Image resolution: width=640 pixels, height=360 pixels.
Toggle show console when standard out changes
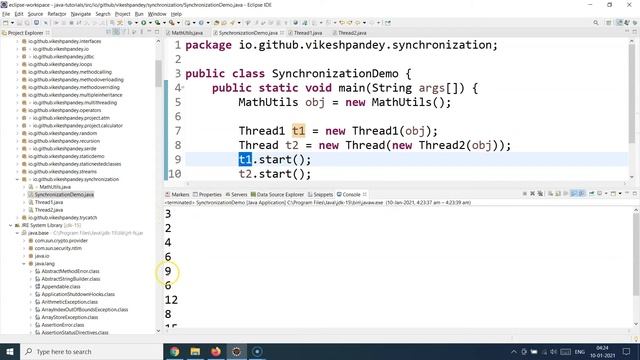coord(573,193)
